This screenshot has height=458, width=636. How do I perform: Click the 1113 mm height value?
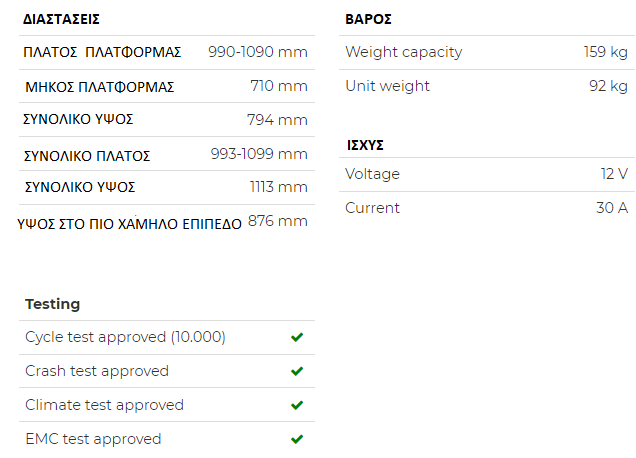click(x=278, y=186)
